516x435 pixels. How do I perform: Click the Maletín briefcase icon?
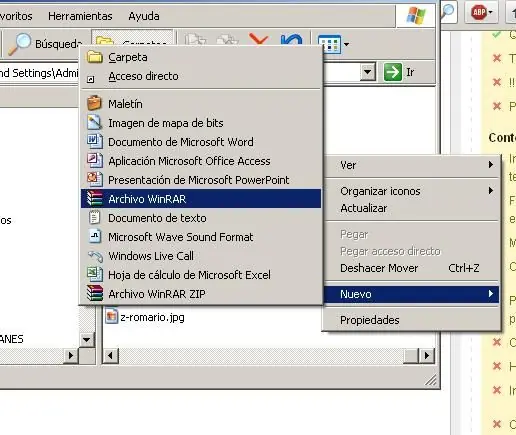tap(94, 103)
